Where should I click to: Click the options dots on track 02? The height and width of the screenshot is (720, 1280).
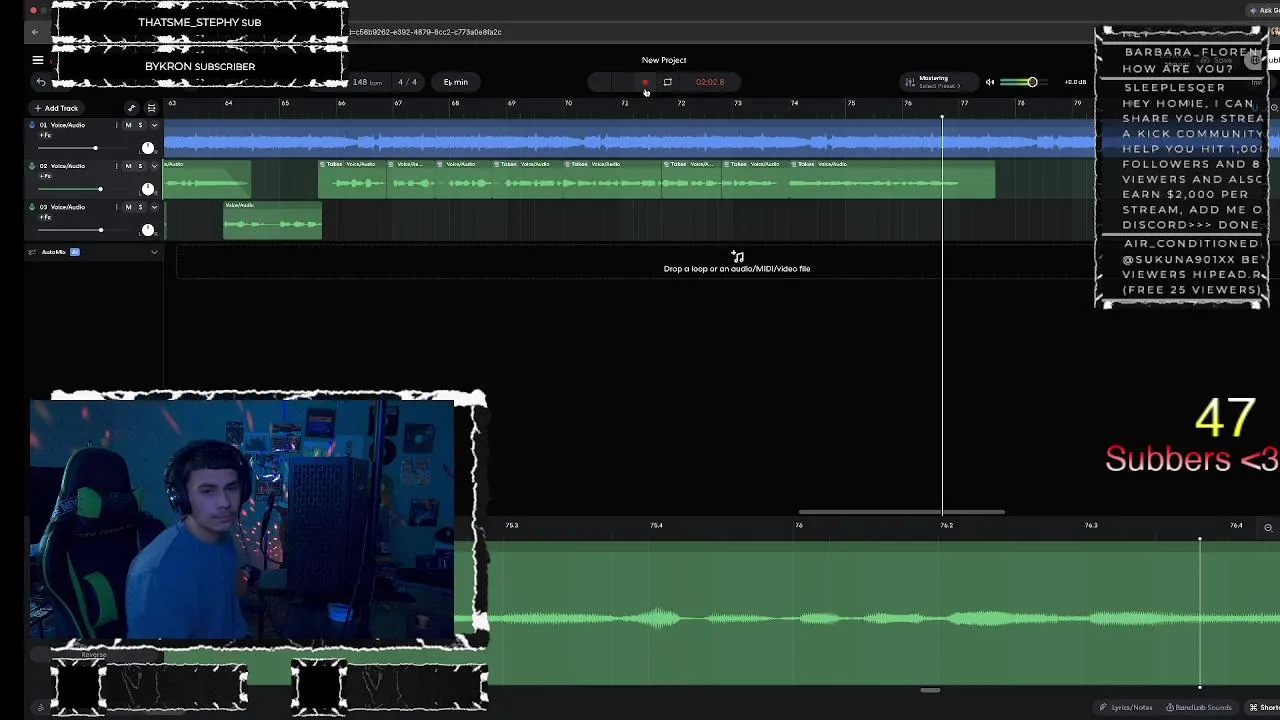point(117,166)
